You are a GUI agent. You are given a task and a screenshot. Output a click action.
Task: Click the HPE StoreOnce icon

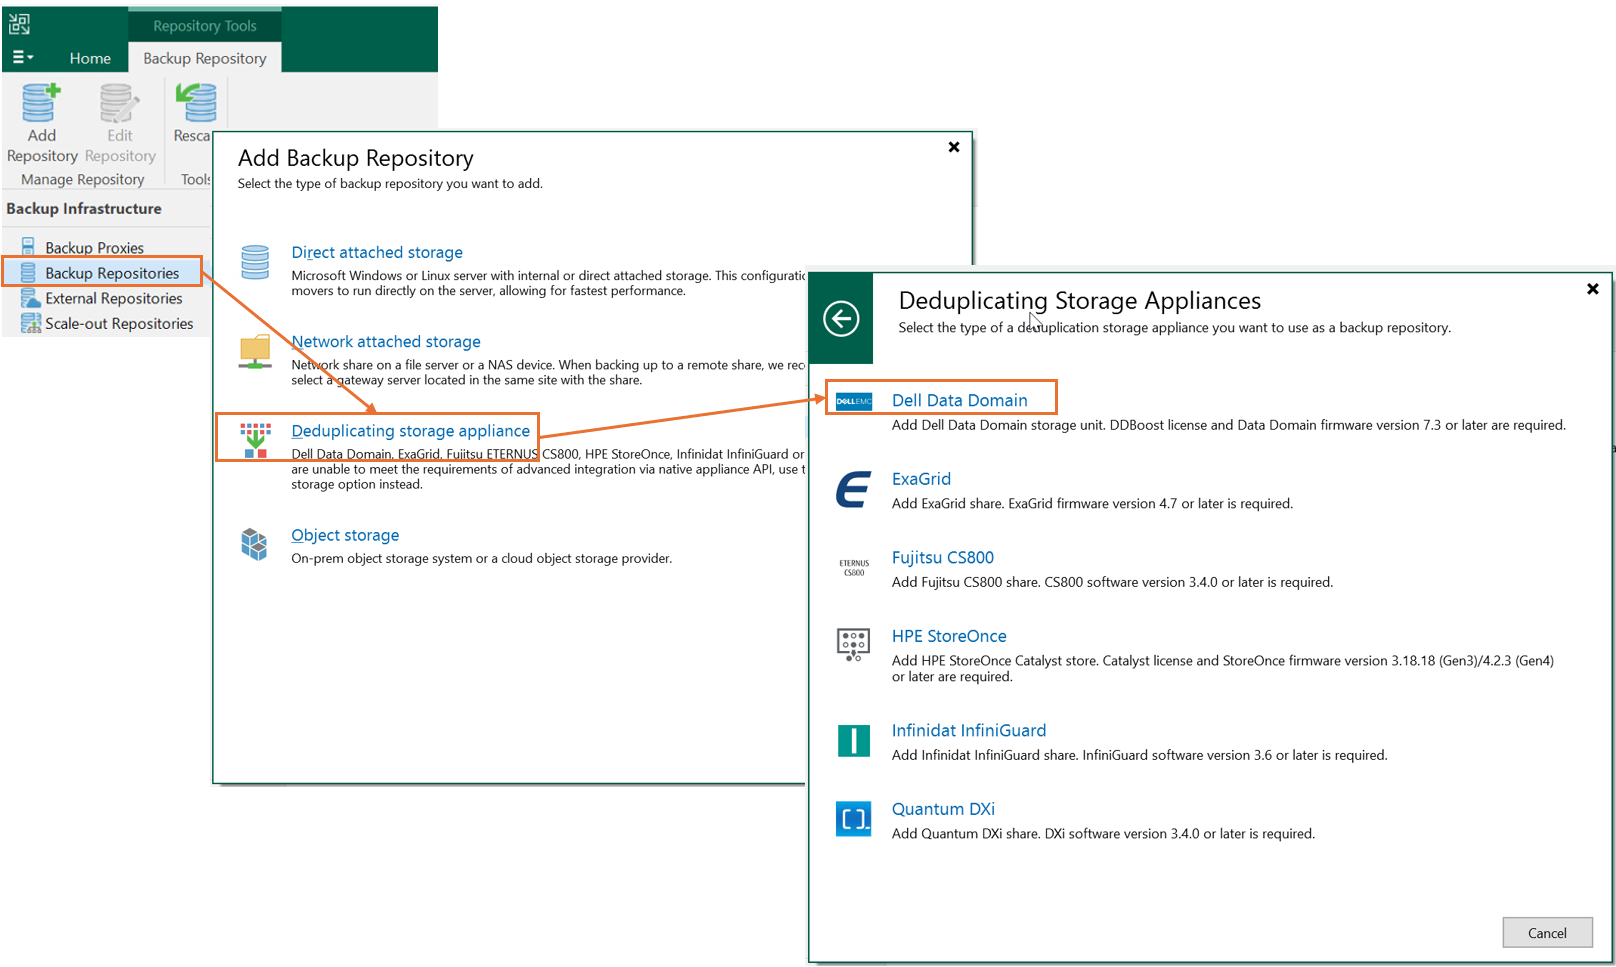click(x=853, y=645)
